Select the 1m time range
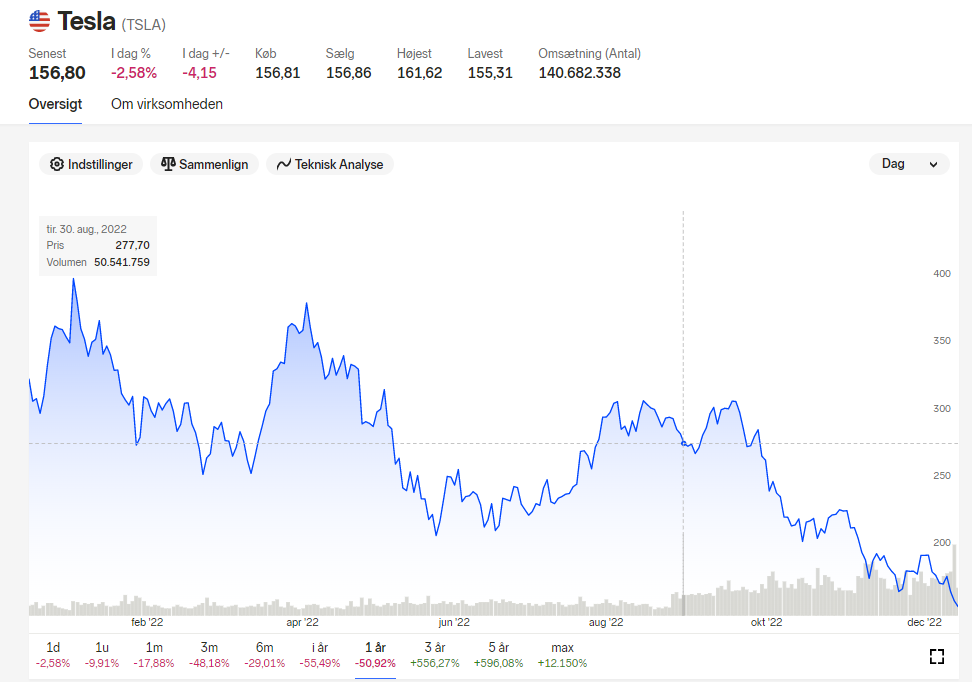Screen dimensions: 972x682 (x=154, y=655)
